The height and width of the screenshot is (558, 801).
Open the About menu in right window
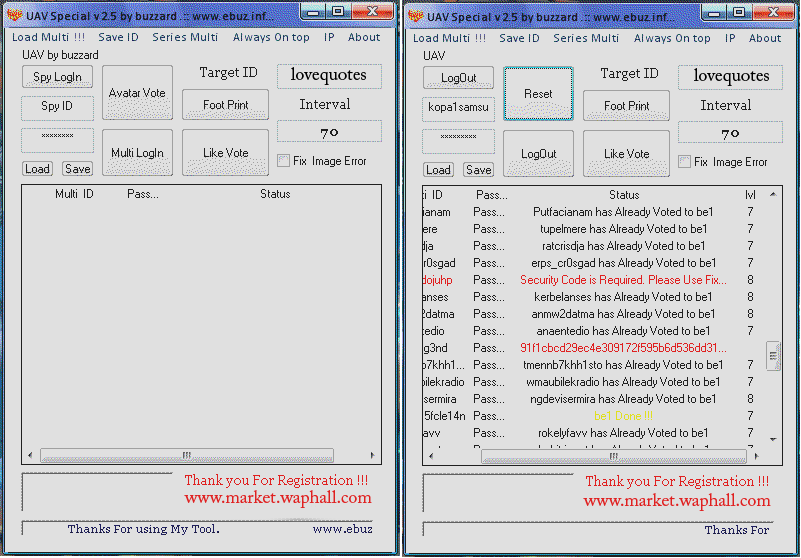pyautogui.click(x=765, y=38)
